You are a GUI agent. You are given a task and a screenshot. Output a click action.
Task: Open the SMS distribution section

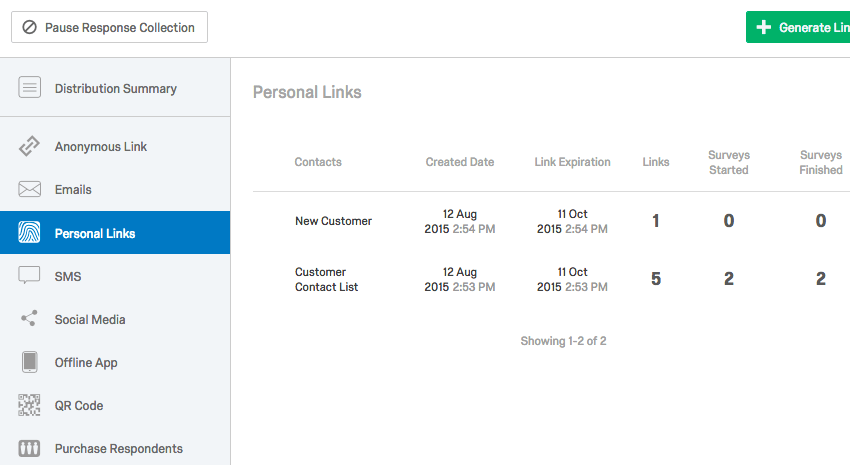[x=115, y=276]
